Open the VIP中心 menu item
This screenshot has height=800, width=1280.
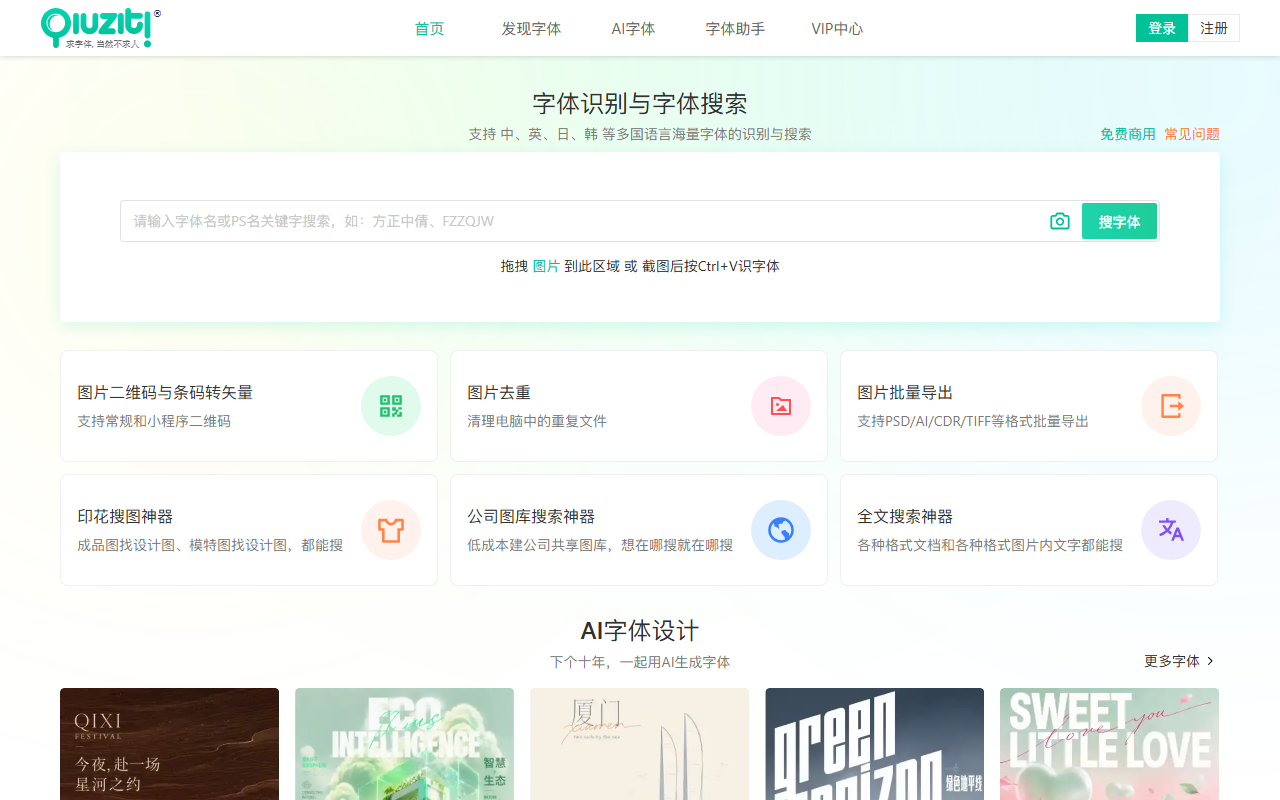[837, 29]
